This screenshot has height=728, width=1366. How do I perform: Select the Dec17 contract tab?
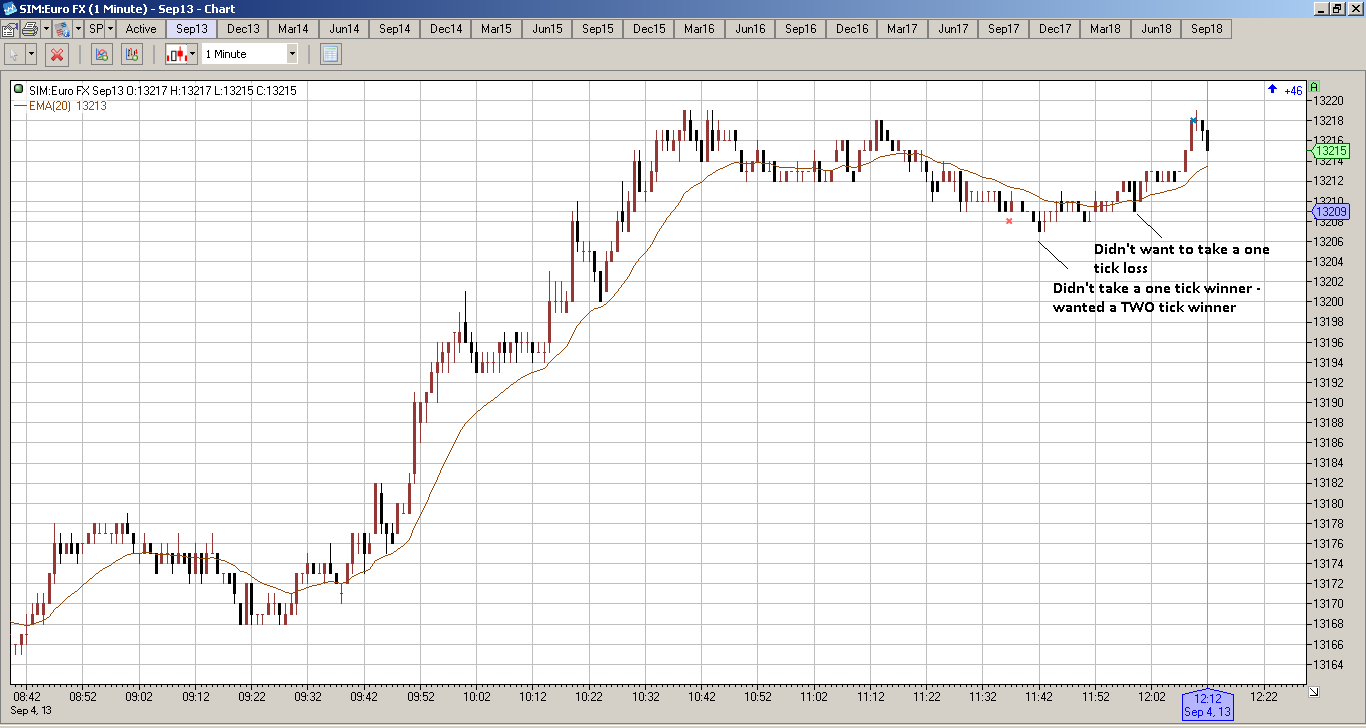[1055, 29]
